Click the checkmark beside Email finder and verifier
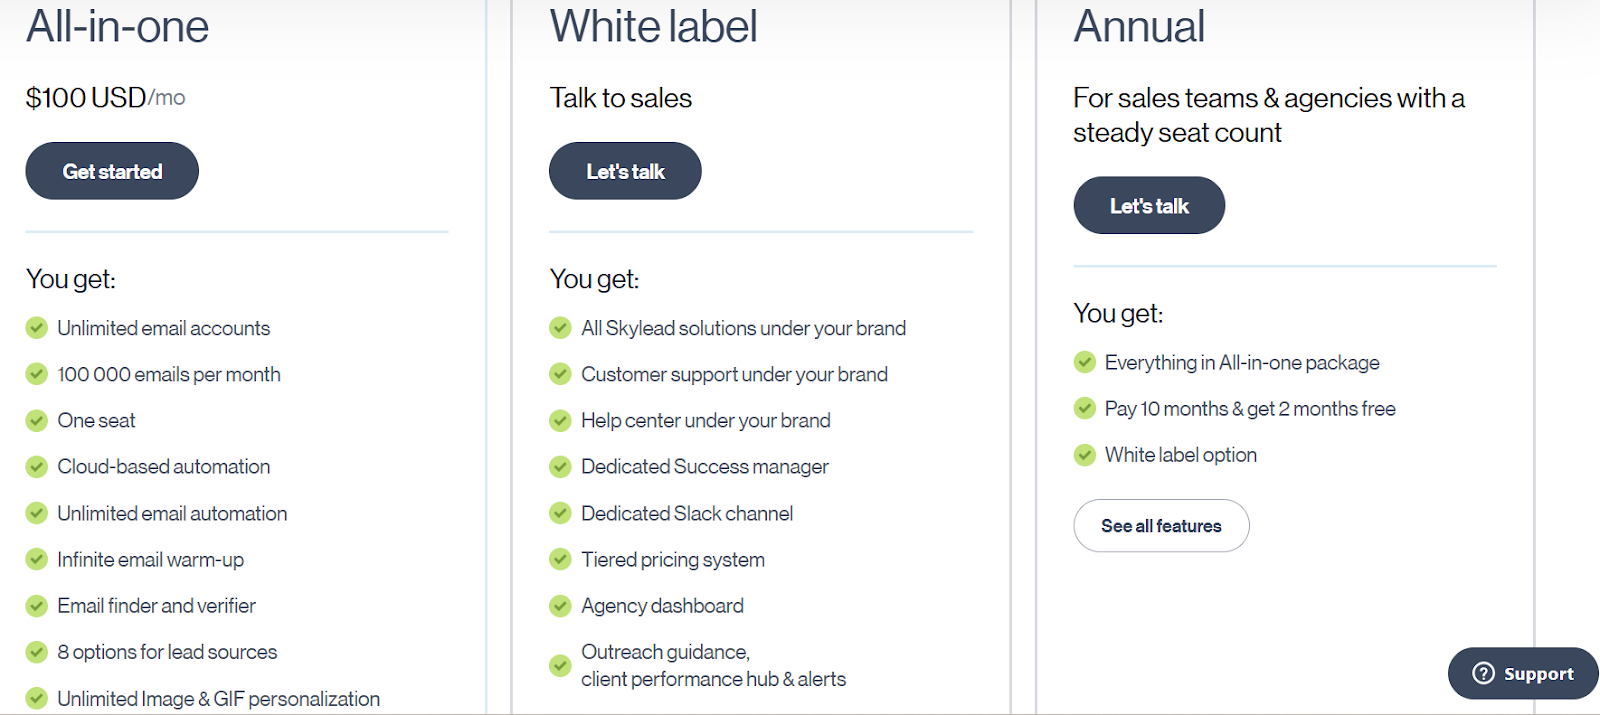This screenshot has width=1600, height=715. (x=36, y=605)
